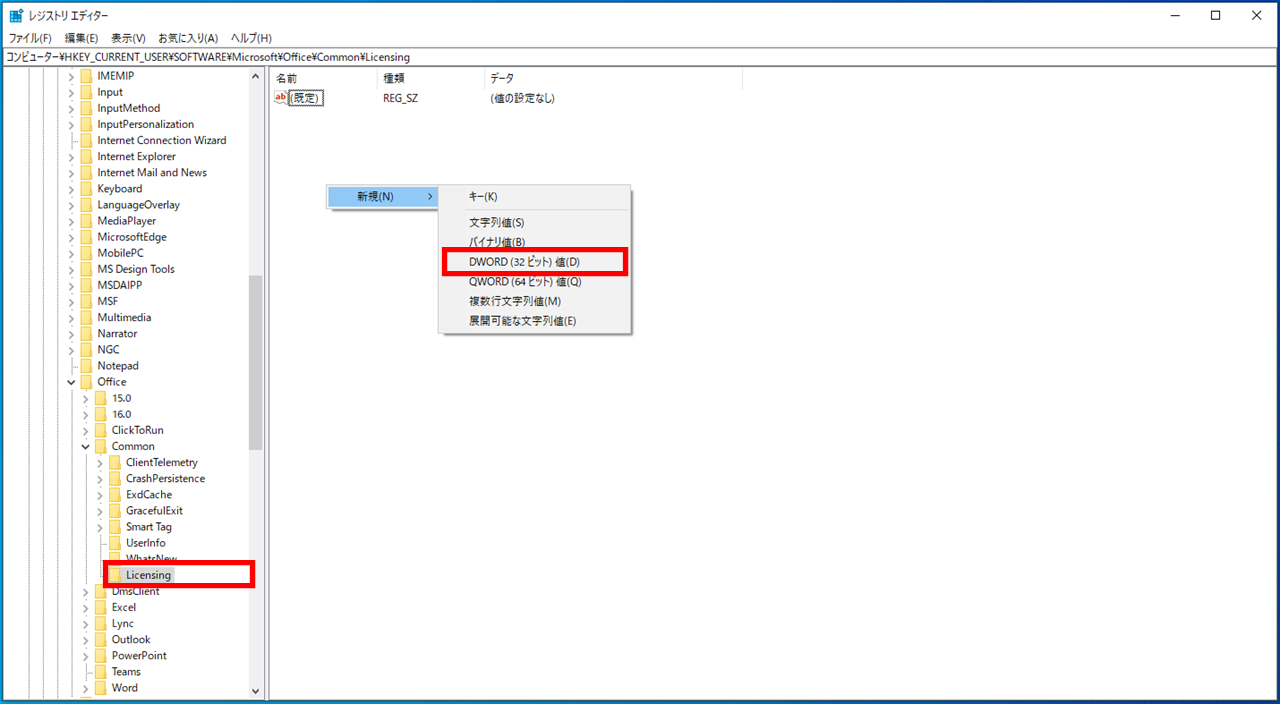Click the tree pane vertical scrollbar thumb
Screen dimensions: 1280x704
[x=255, y=362]
